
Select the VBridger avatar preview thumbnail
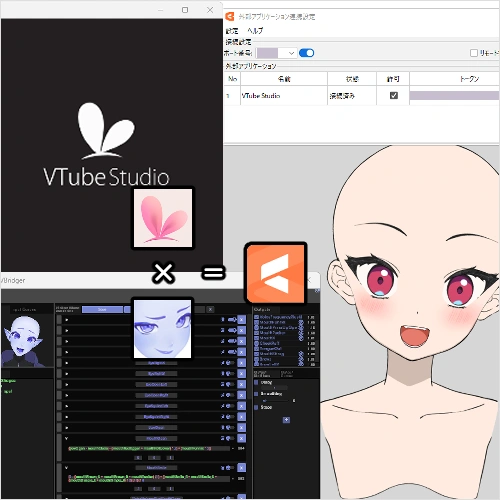(27, 341)
